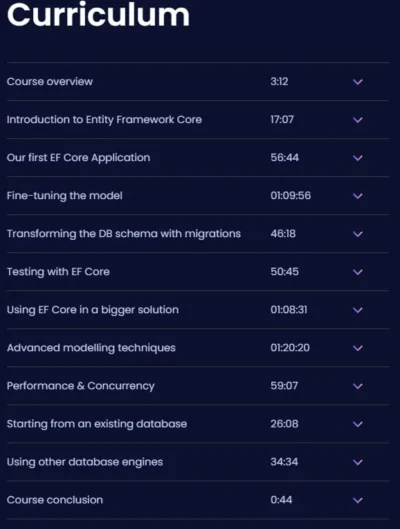Viewport: 400px width, 529px height.
Task: Expand Fine-tuning the model chevron
Action: click(358, 196)
